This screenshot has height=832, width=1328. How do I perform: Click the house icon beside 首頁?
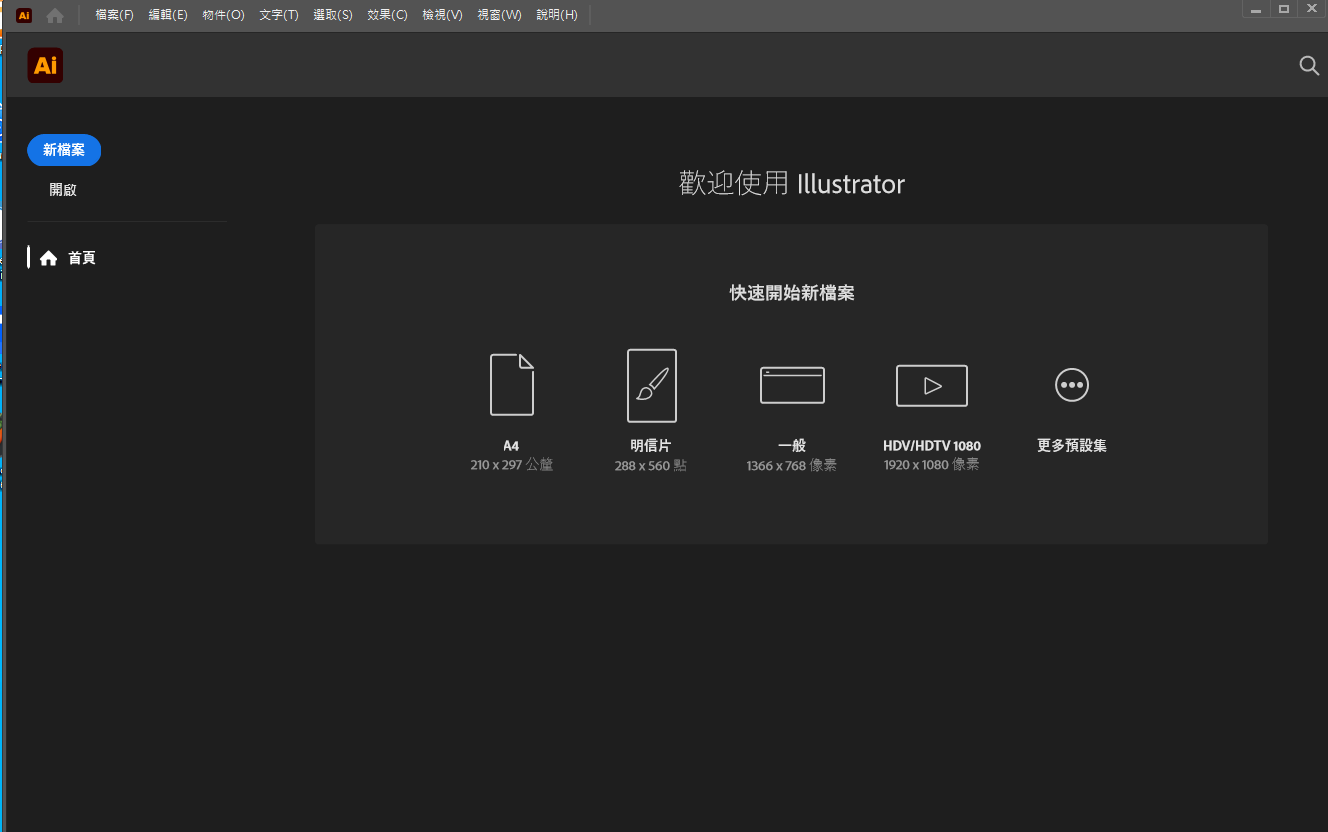point(48,258)
